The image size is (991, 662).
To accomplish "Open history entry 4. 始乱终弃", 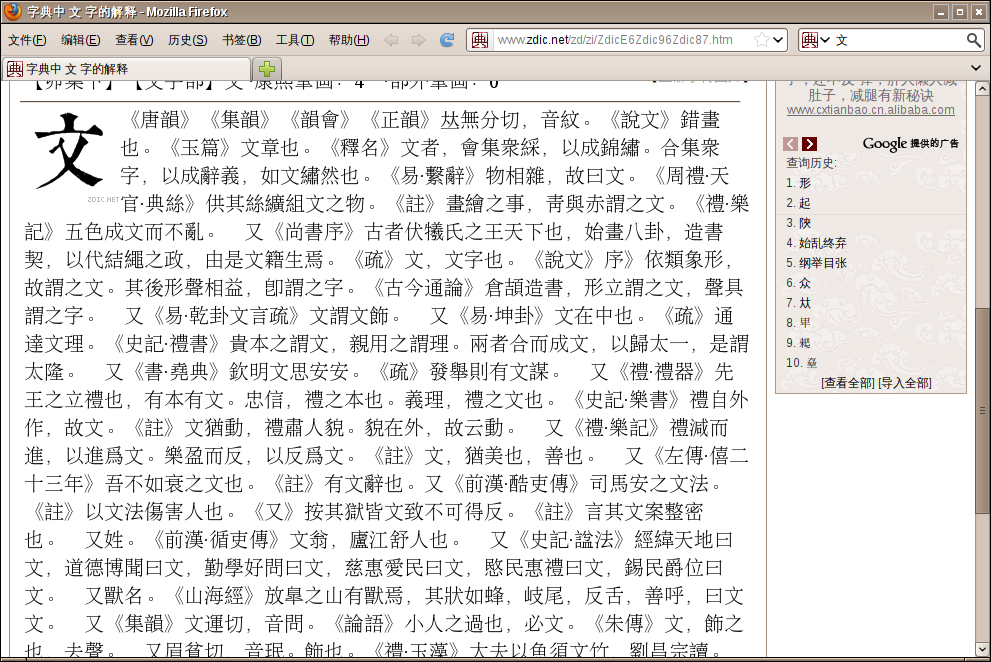I will click(x=816, y=243).
